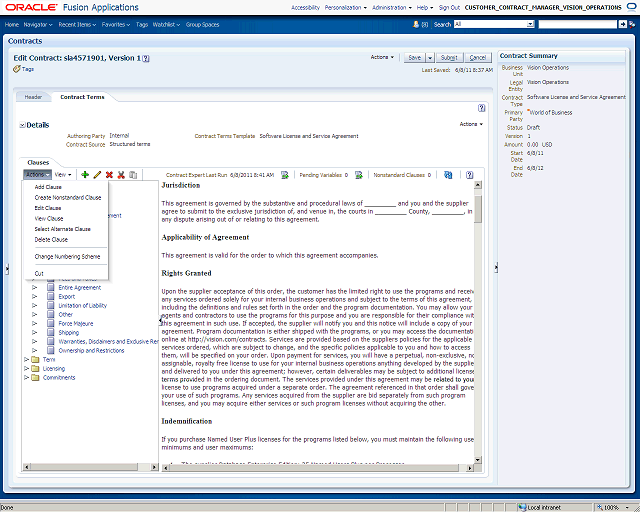The height and width of the screenshot is (512, 640).
Task: Click the Tags icon under the contract title
Action: click(16, 69)
